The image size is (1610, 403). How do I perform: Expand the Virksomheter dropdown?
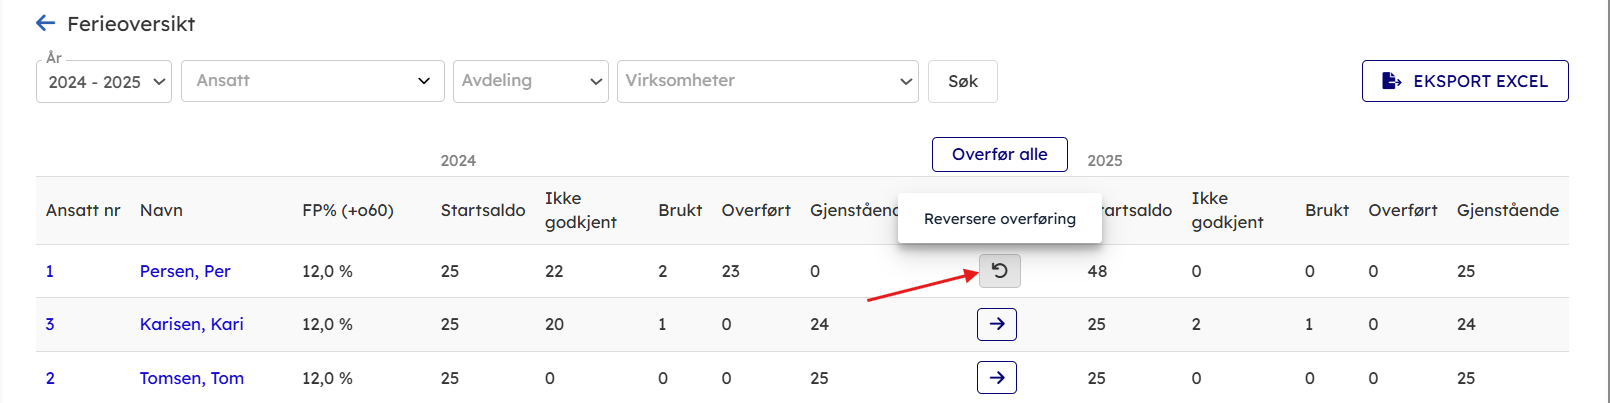coord(767,81)
